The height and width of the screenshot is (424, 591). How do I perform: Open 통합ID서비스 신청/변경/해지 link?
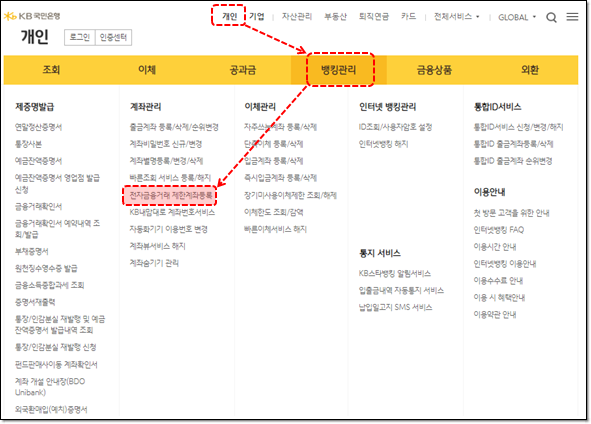coord(519,127)
